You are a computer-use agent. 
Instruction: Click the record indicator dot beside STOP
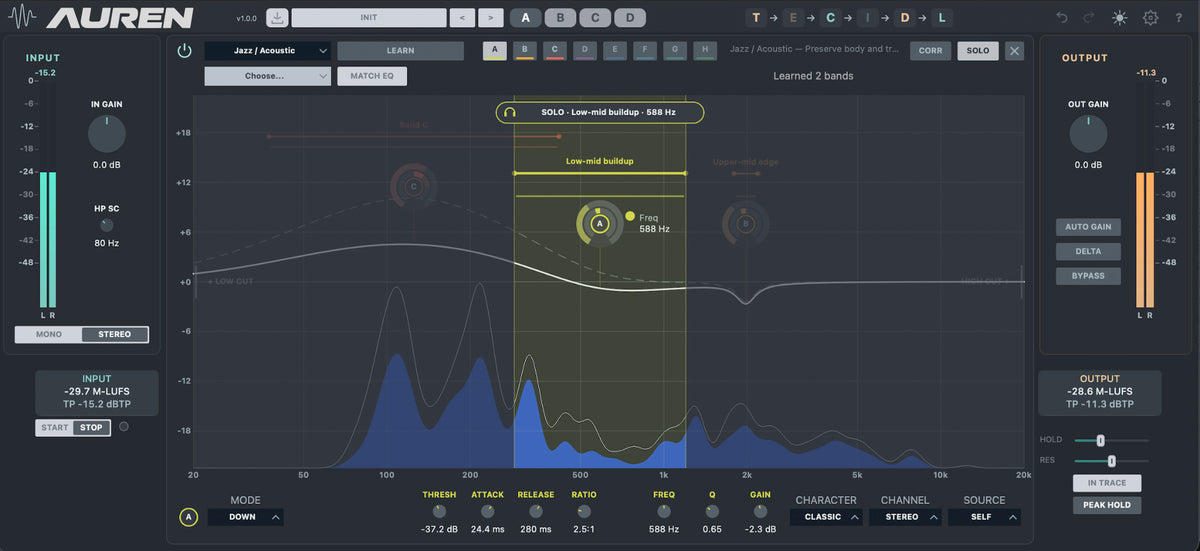click(124, 427)
